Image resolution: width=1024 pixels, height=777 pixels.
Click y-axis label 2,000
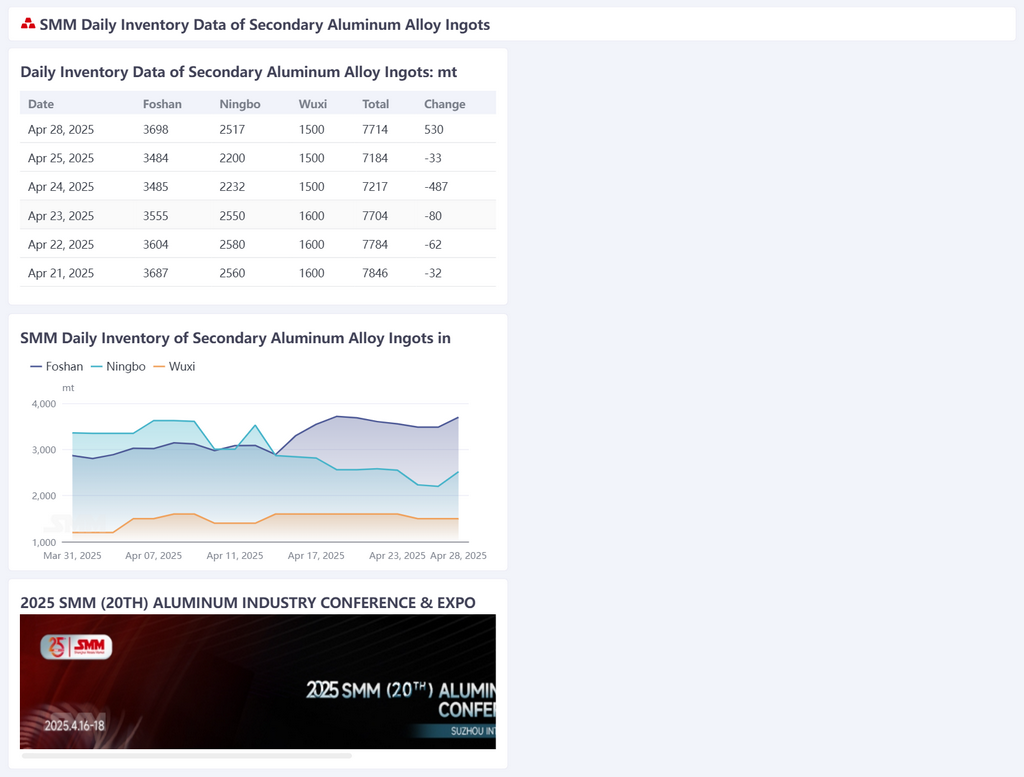[x=44, y=496]
